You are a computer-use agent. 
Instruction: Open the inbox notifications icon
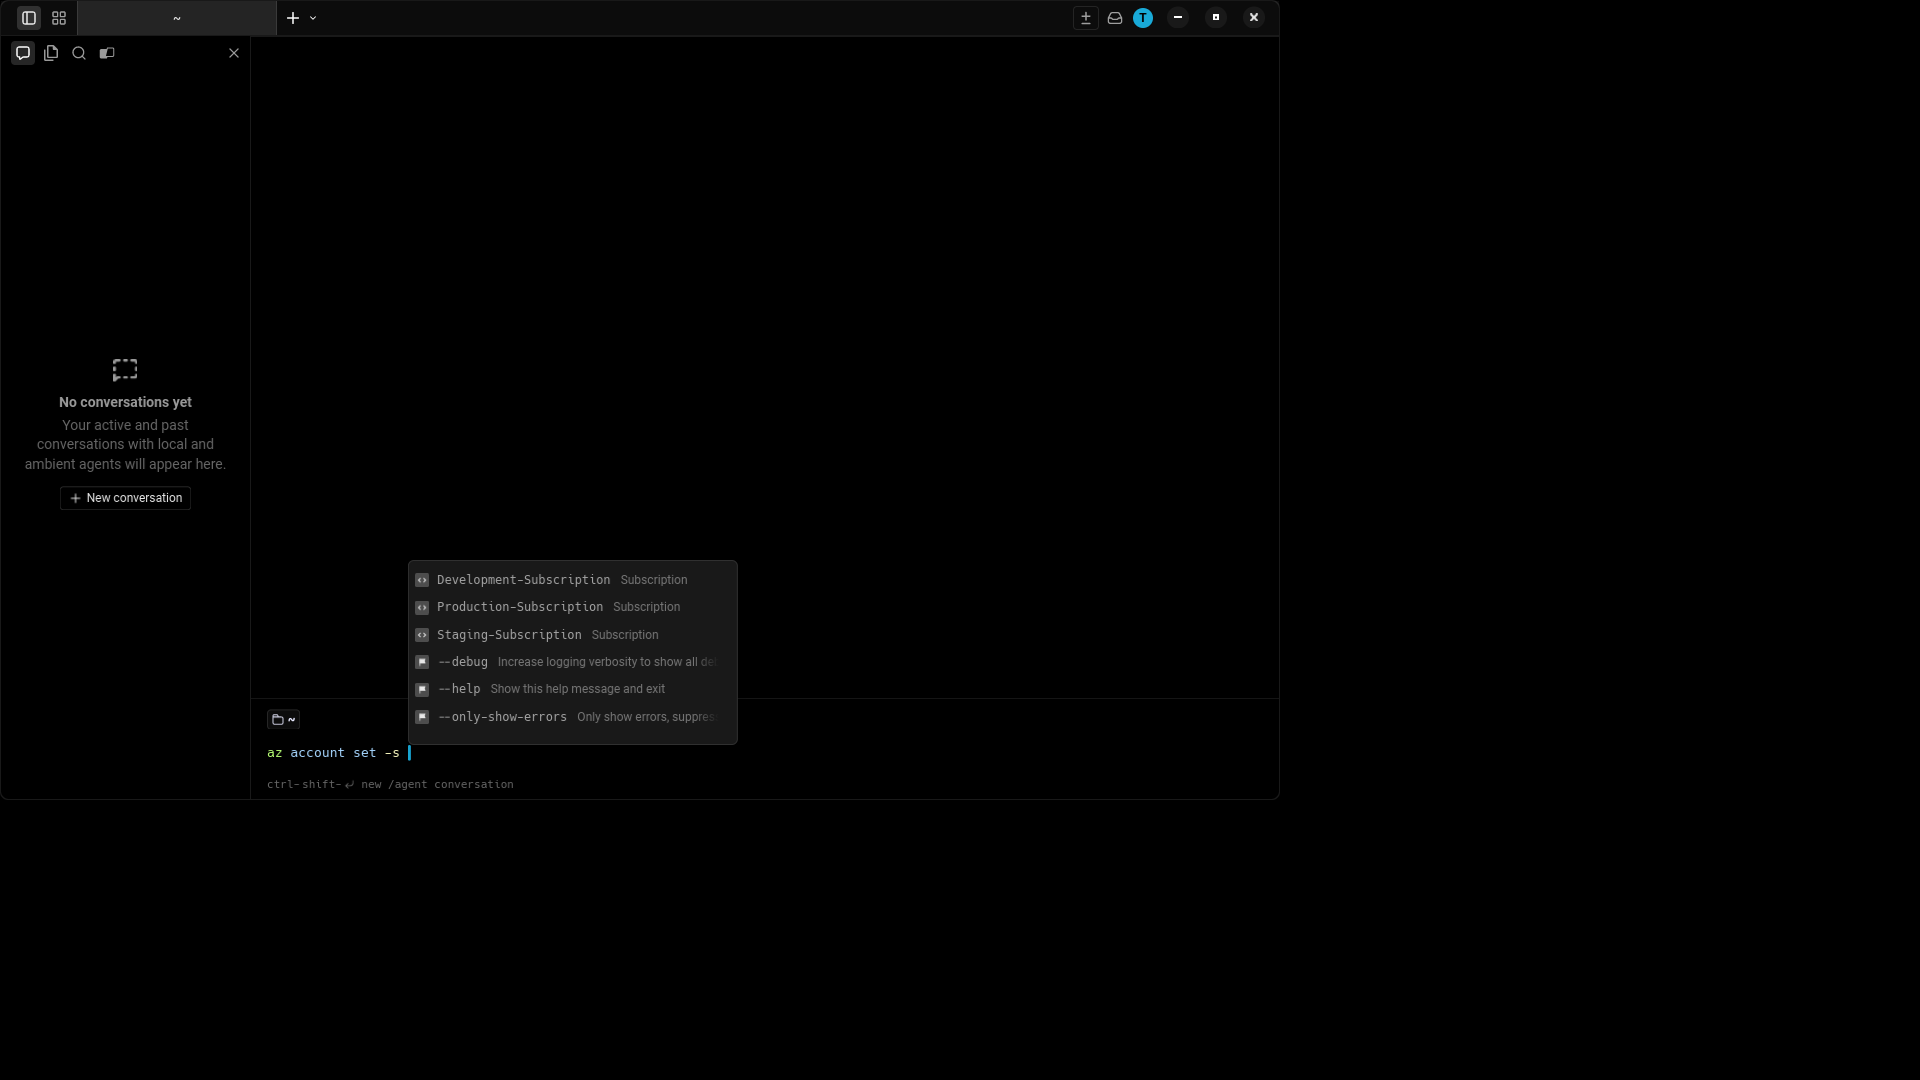(x=1115, y=18)
